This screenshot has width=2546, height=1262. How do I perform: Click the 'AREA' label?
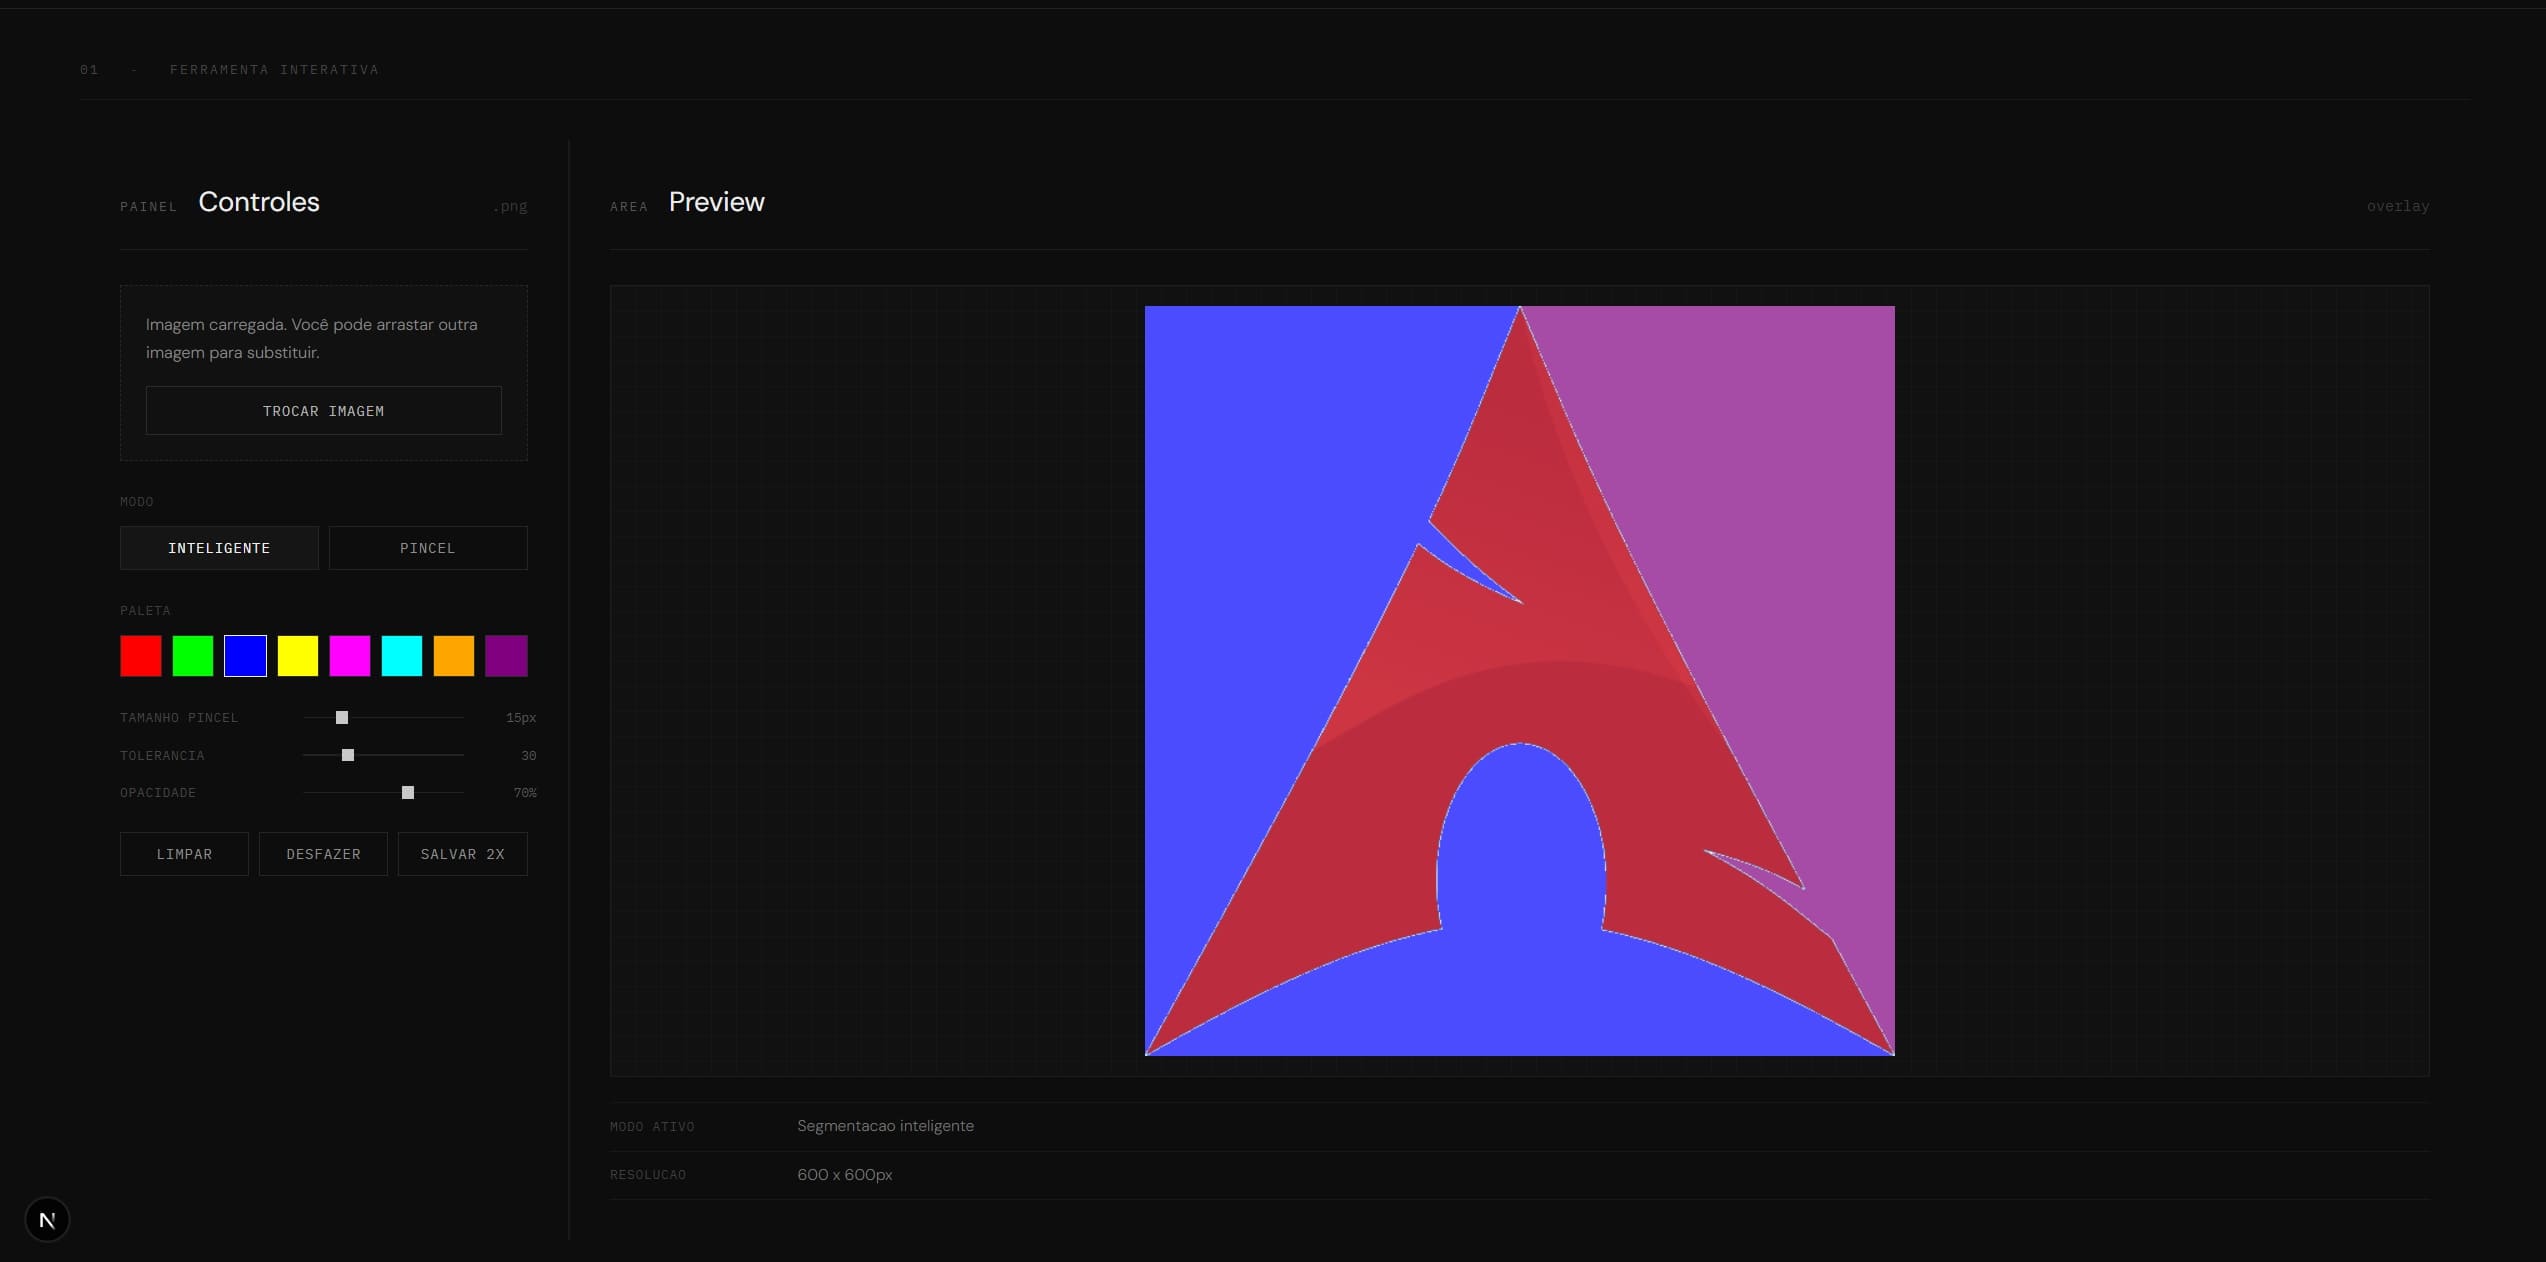629,207
